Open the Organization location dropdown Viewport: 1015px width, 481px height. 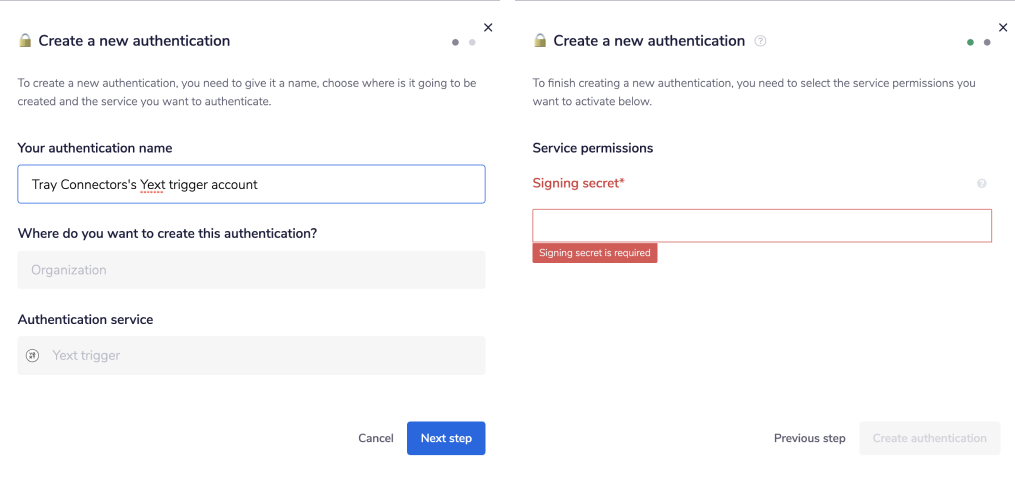click(251, 270)
